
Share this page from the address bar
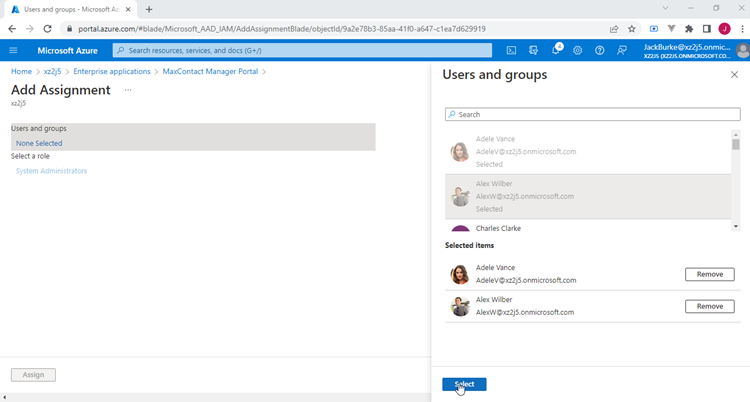click(614, 29)
